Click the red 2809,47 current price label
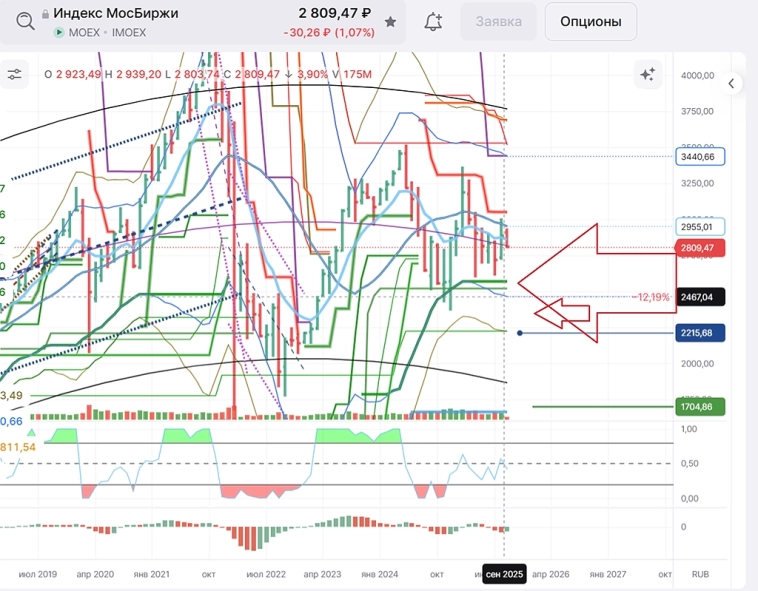Viewport: 758px width, 591px height. click(x=700, y=248)
